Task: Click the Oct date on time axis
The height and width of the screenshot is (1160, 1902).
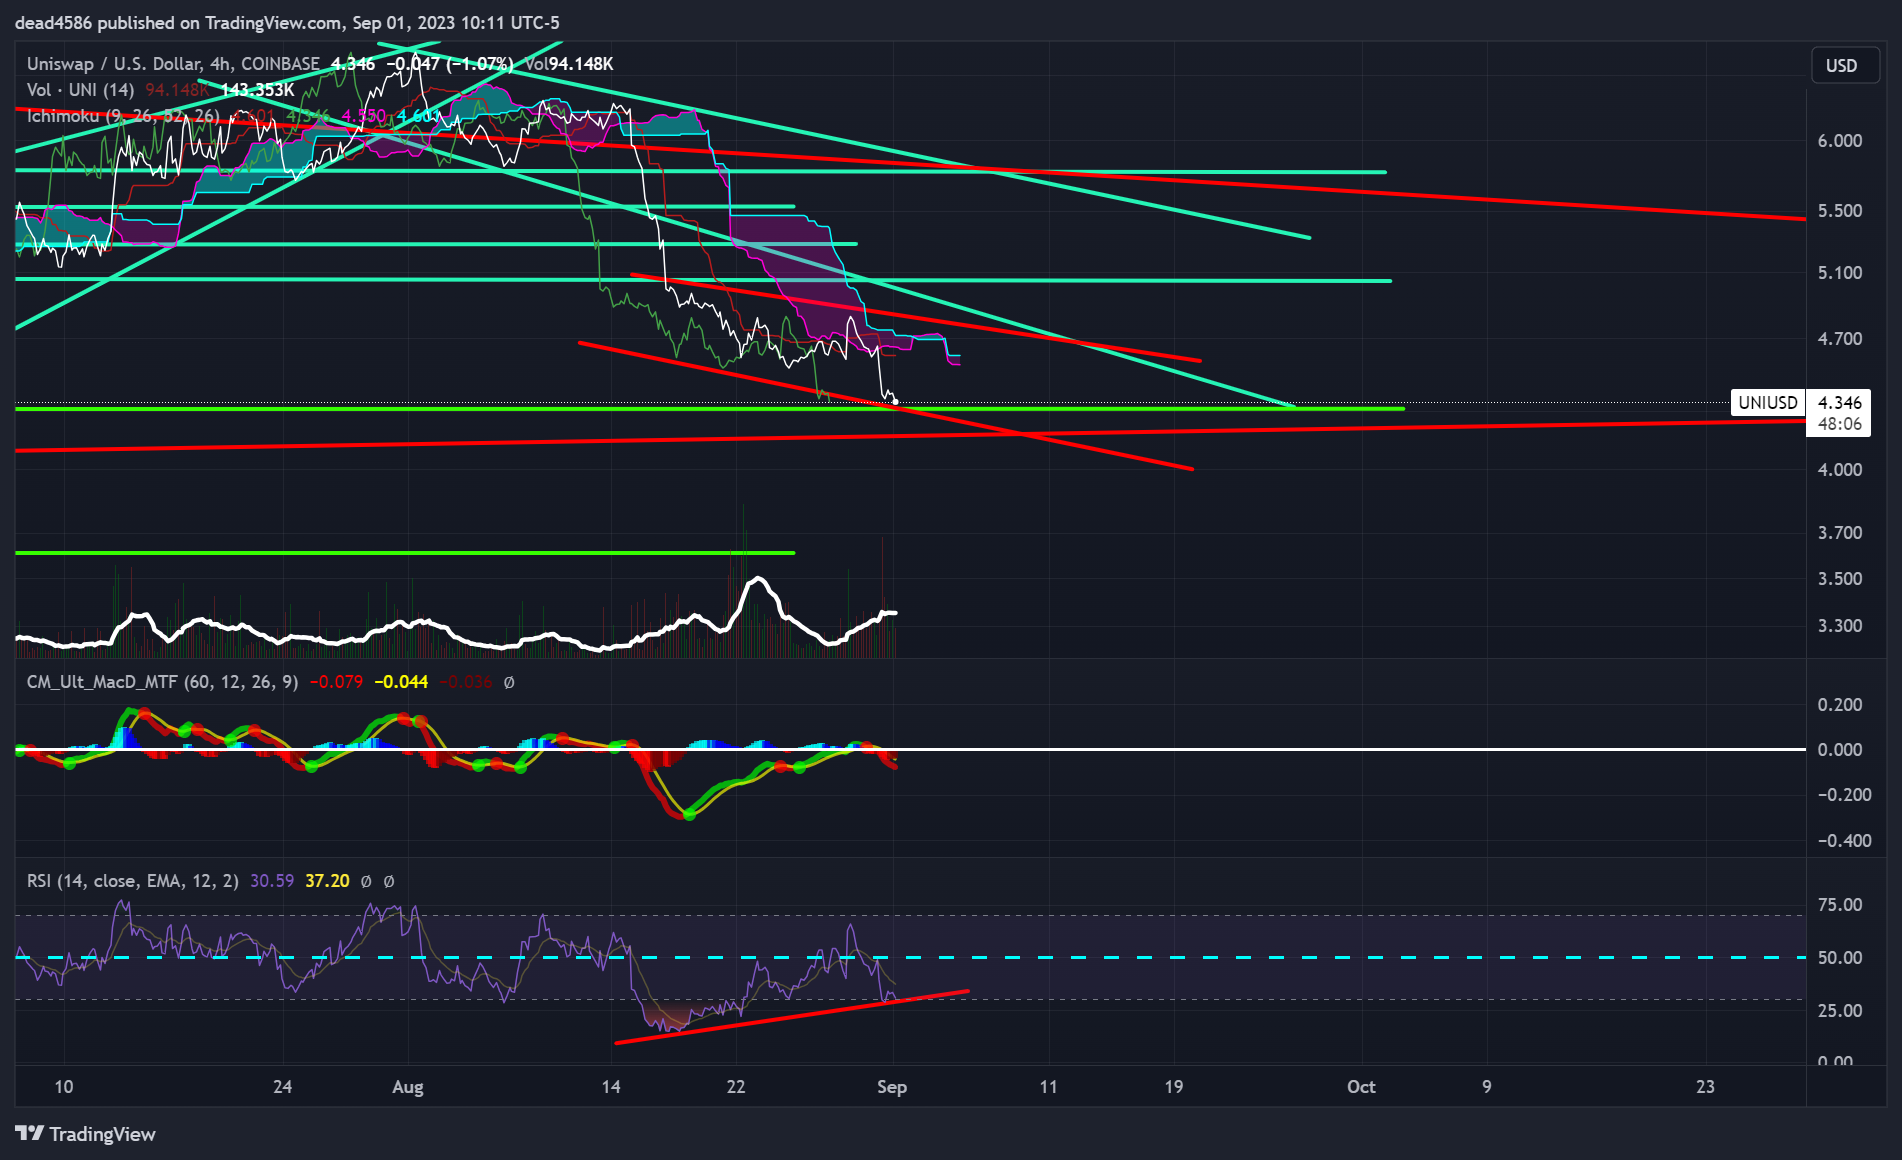Action: [1361, 1087]
